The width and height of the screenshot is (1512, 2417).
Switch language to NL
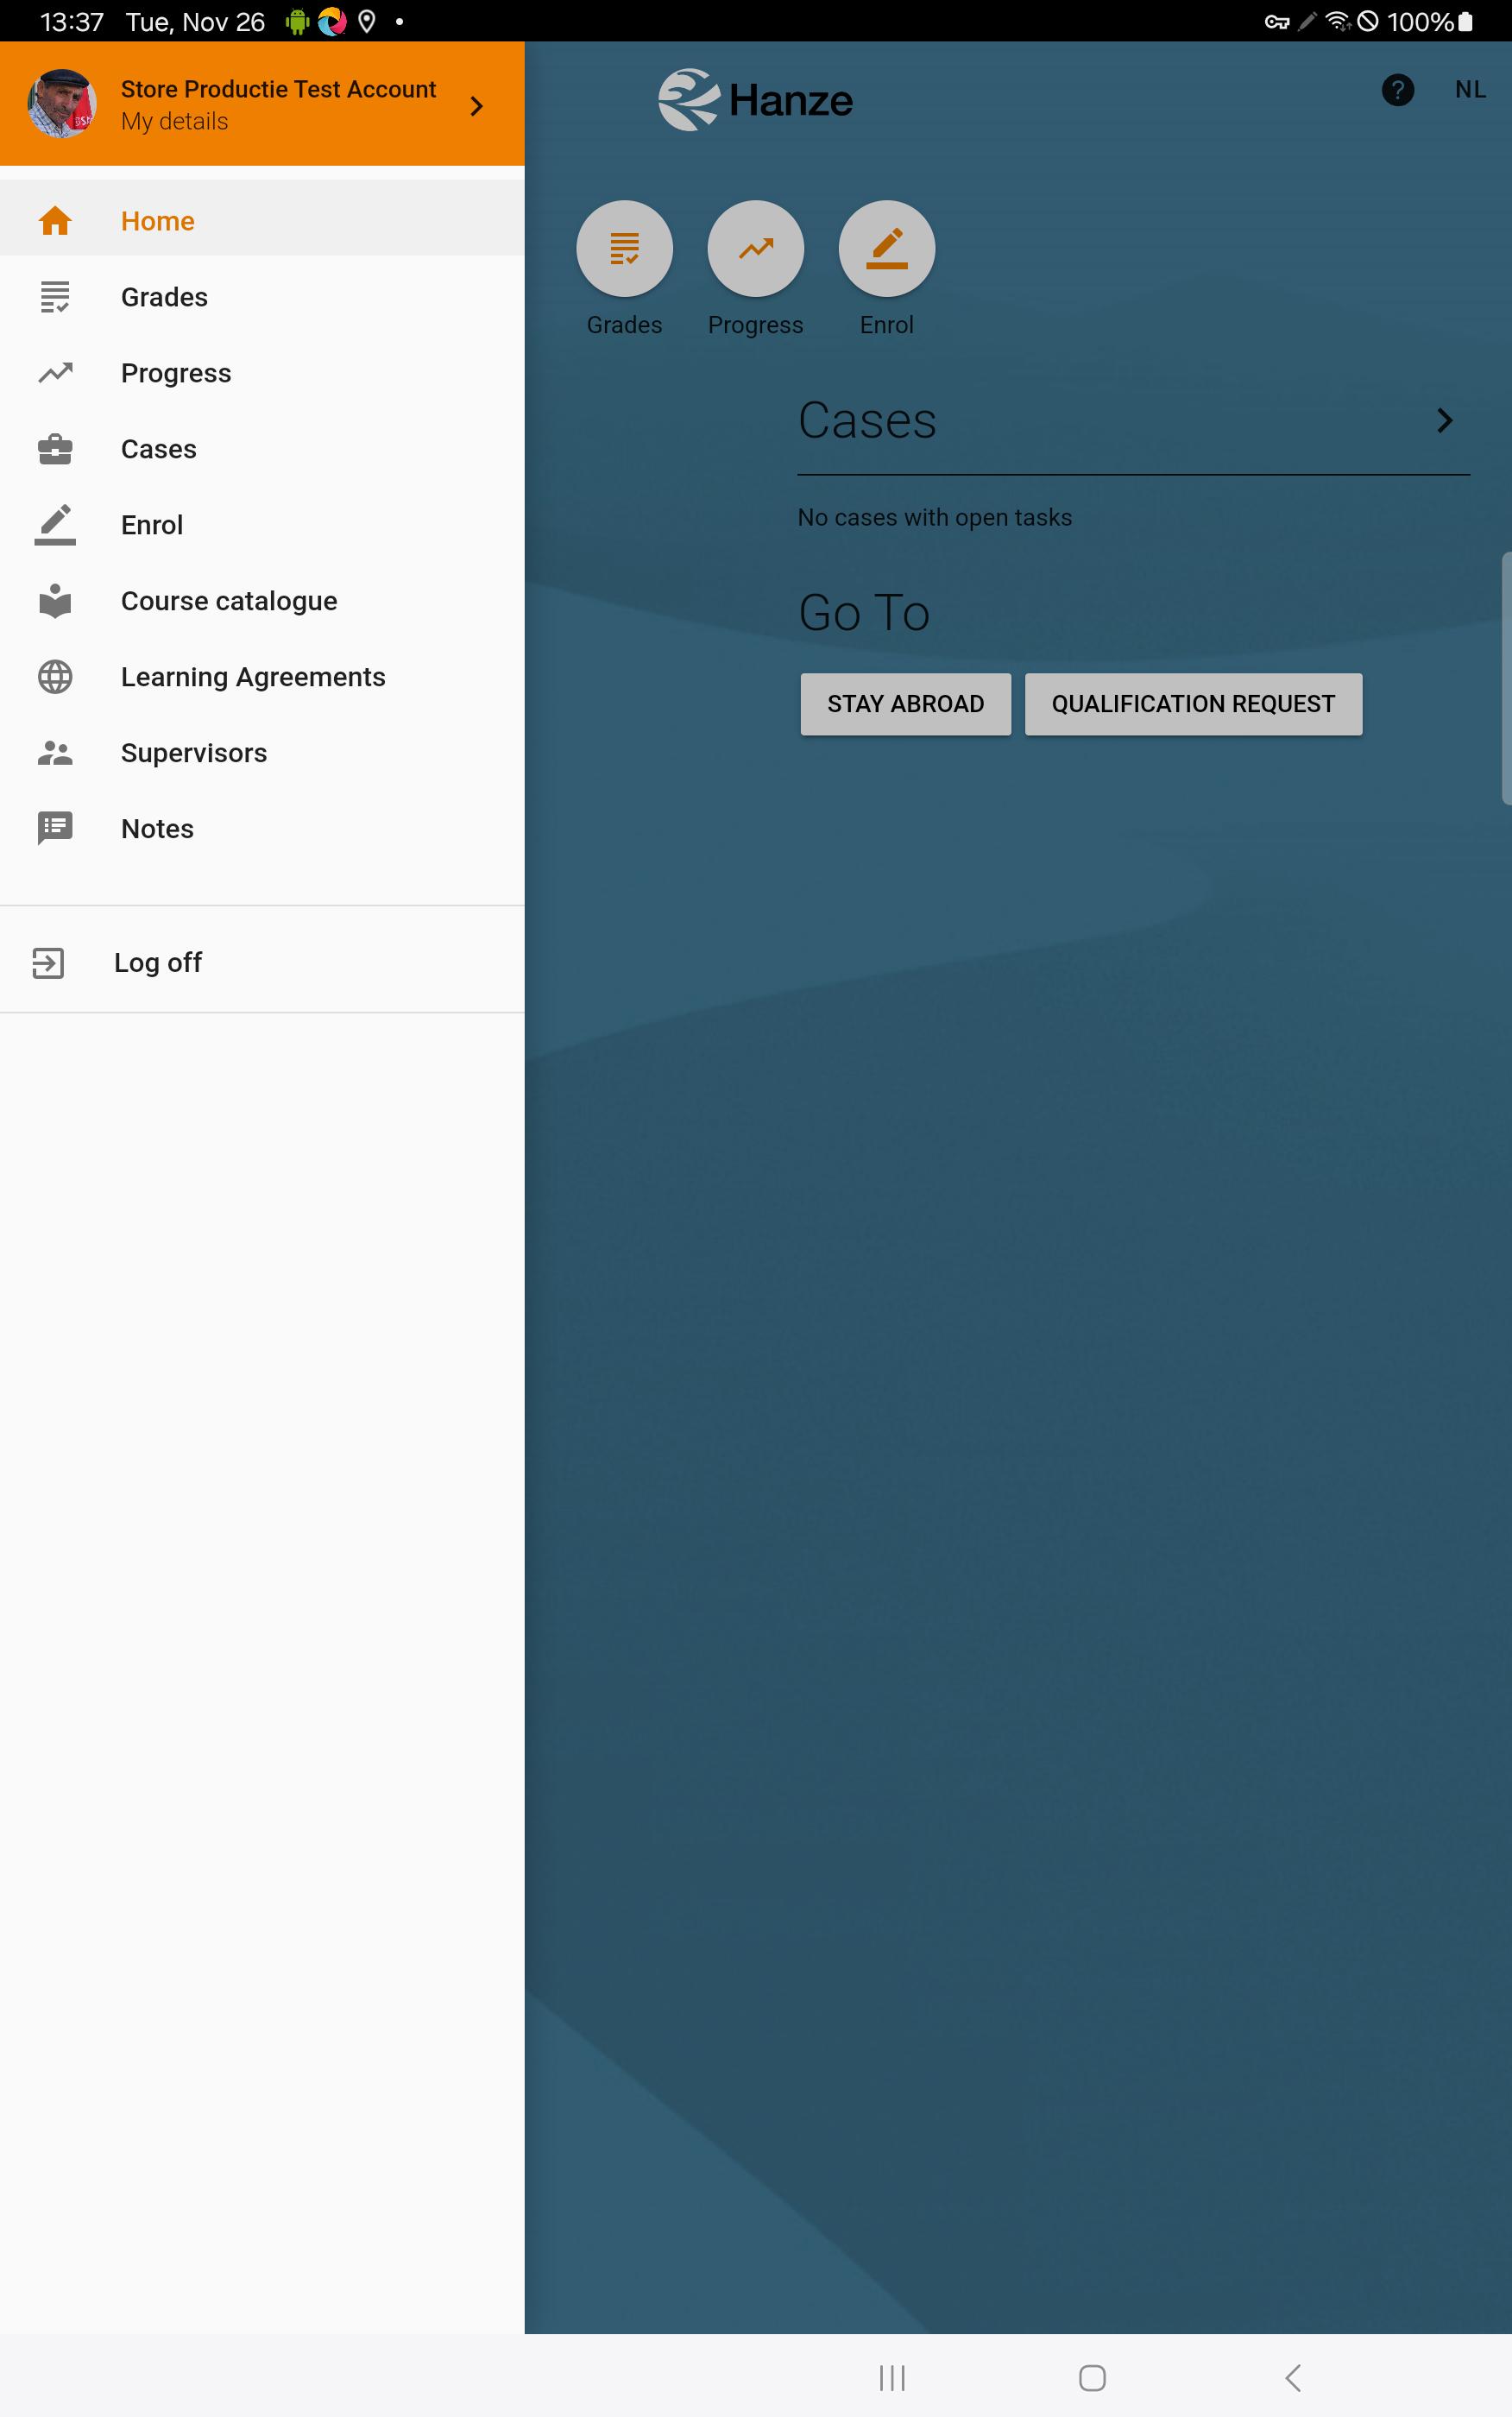[x=1469, y=90]
